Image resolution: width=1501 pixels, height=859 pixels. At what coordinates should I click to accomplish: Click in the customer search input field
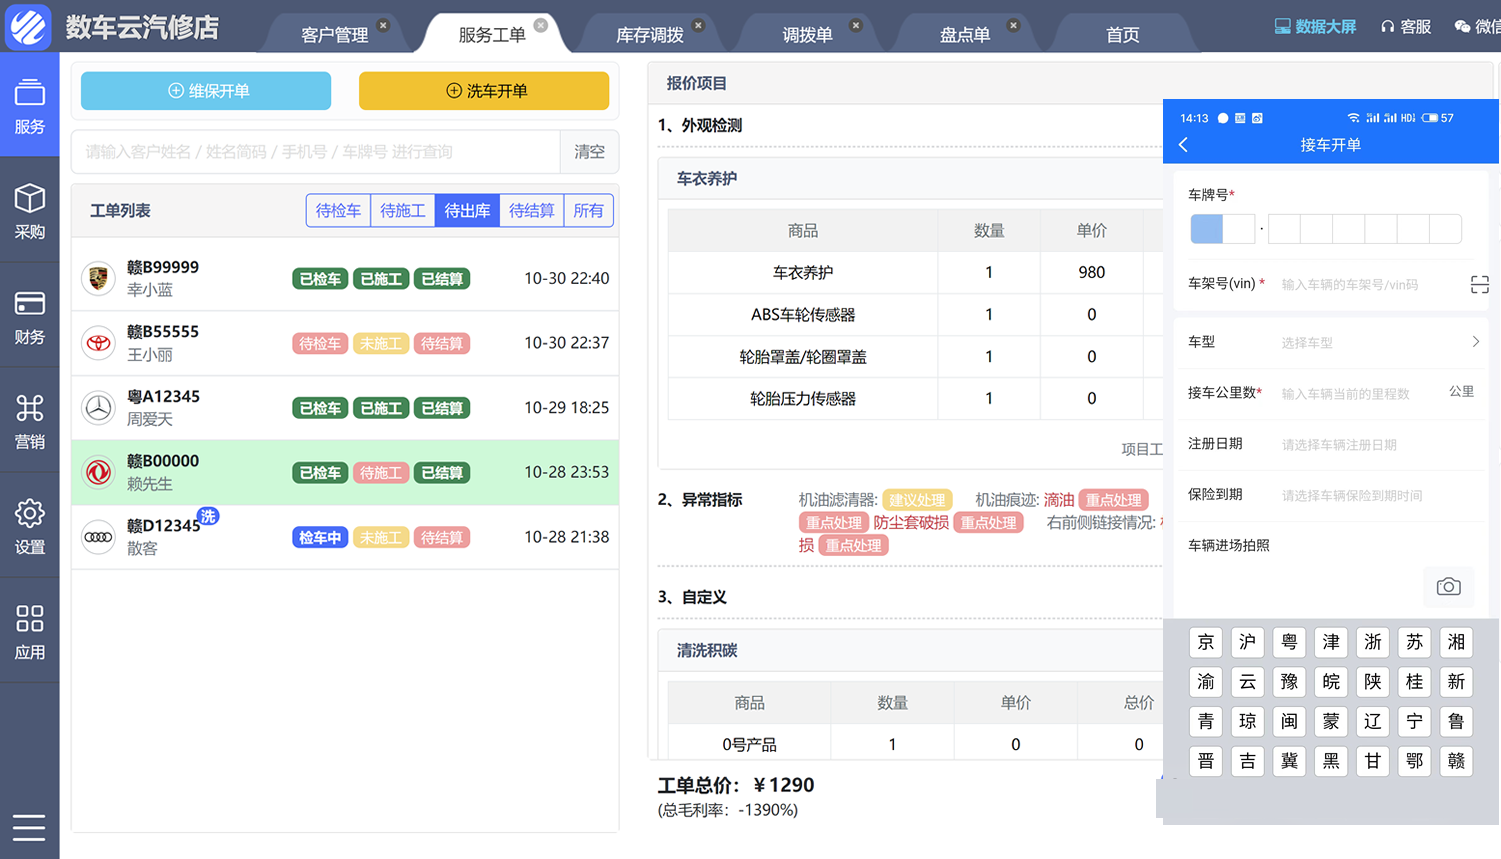point(315,152)
